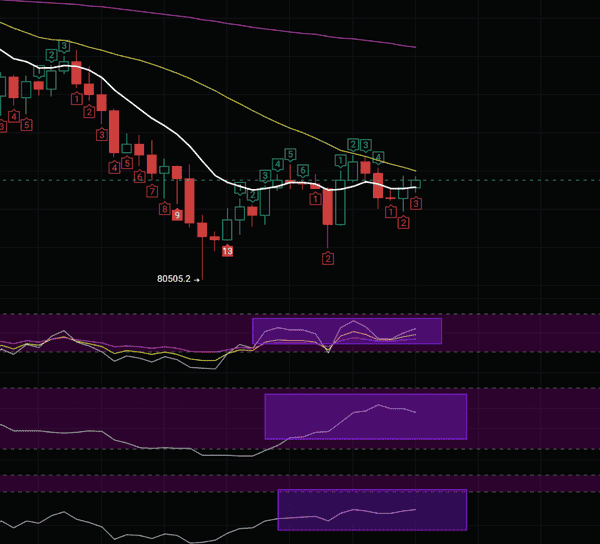Select the red 7 count marker
The height and width of the screenshot is (544, 600).
click(x=152, y=190)
